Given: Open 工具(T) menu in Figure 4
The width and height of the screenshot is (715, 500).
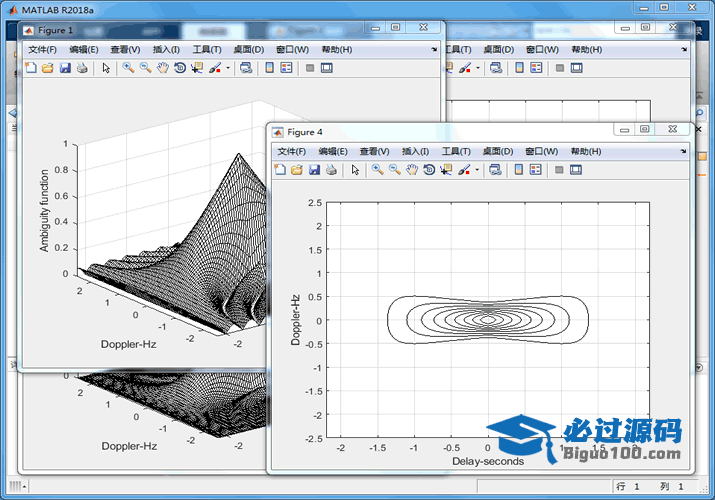Looking at the screenshot, I should pos(456,151).
